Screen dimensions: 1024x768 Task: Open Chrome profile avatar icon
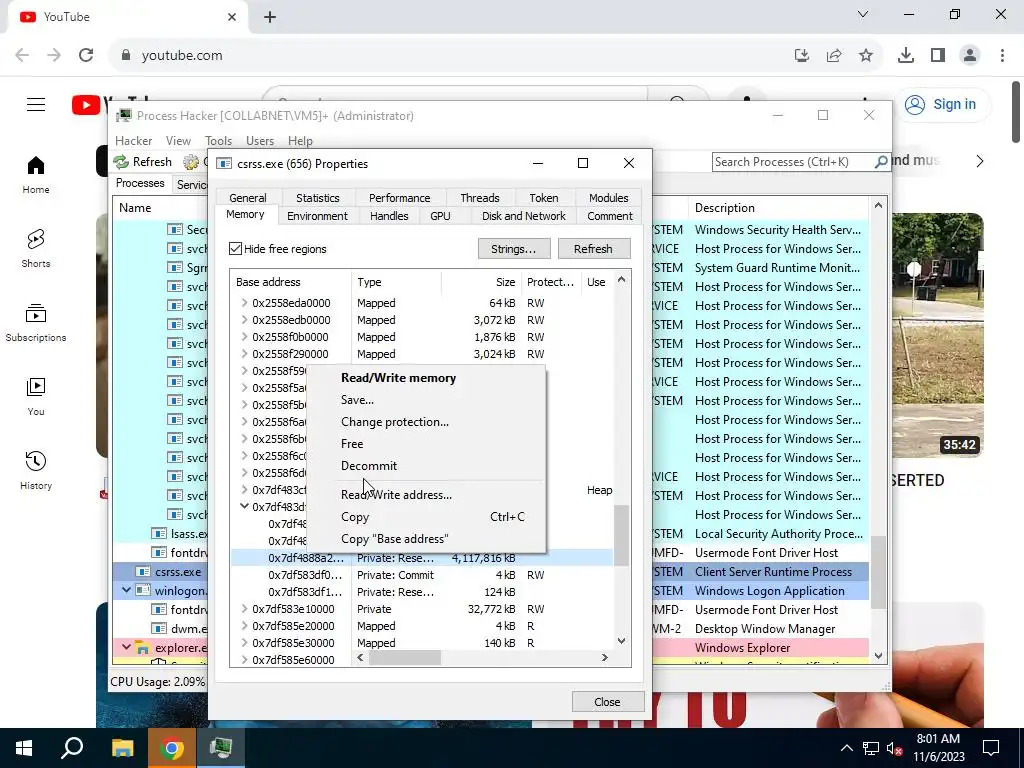[x=970, y=56]
